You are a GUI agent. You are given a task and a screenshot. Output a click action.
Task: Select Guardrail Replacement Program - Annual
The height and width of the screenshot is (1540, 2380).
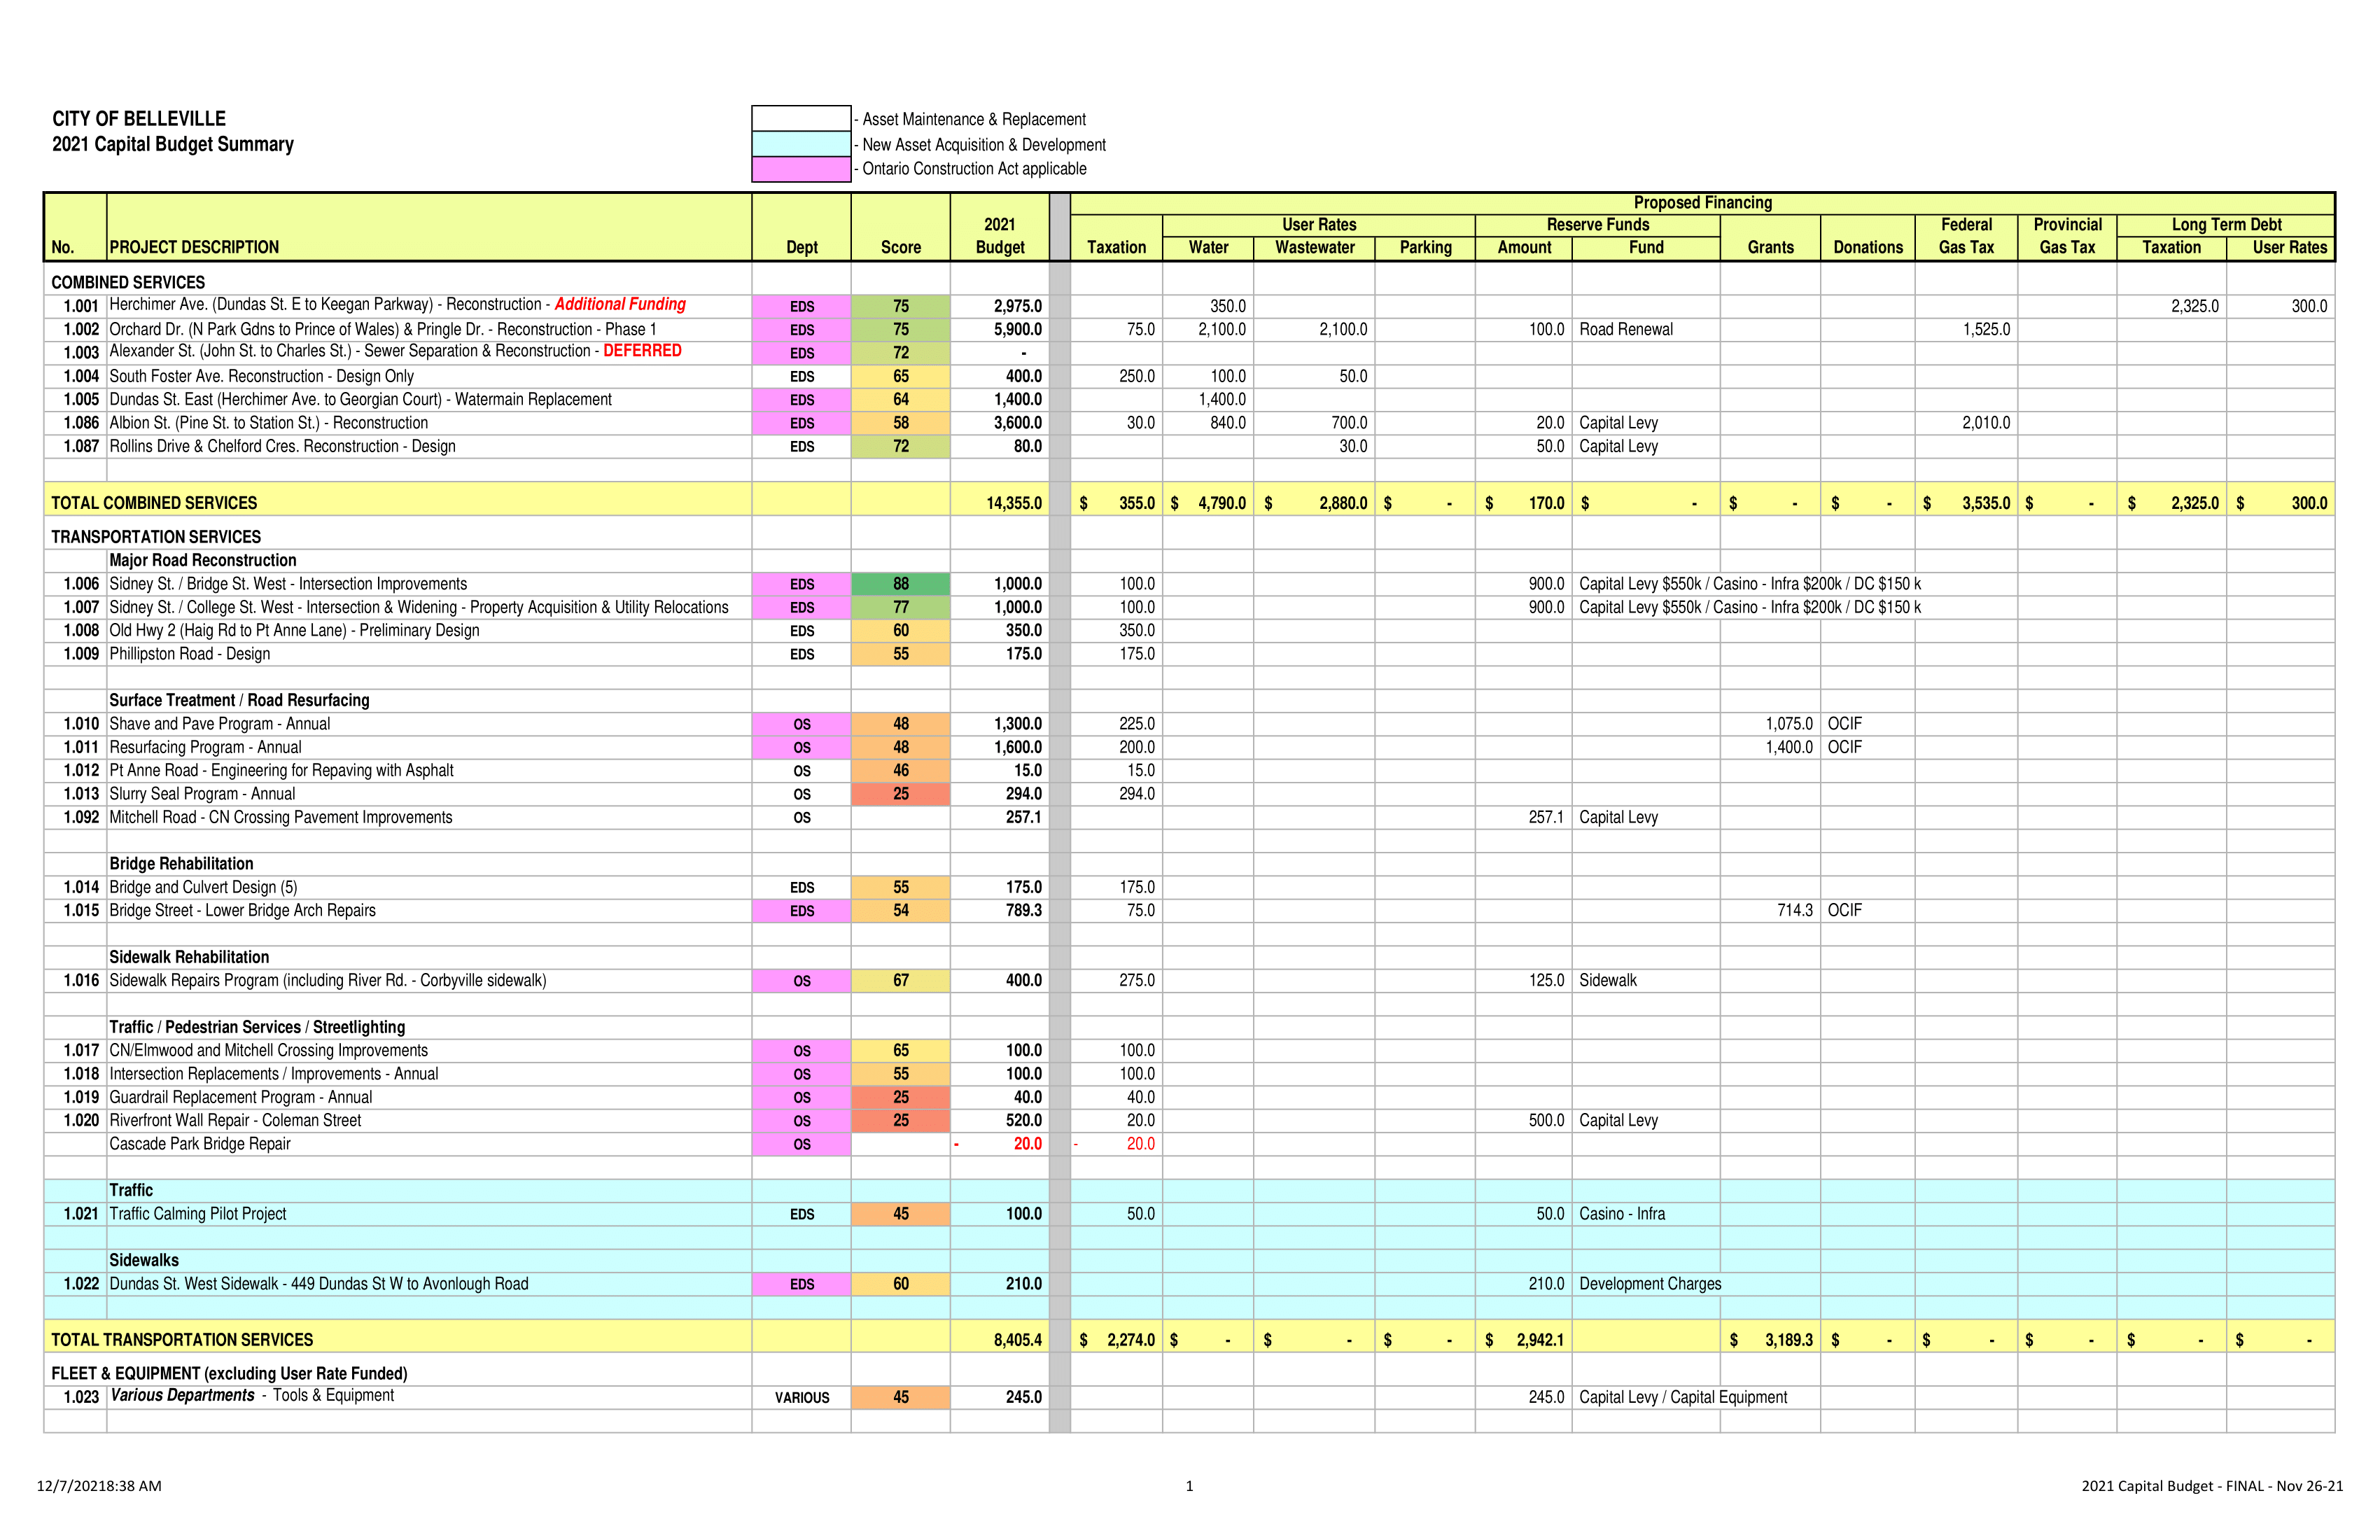click(x=241, y=1097)
